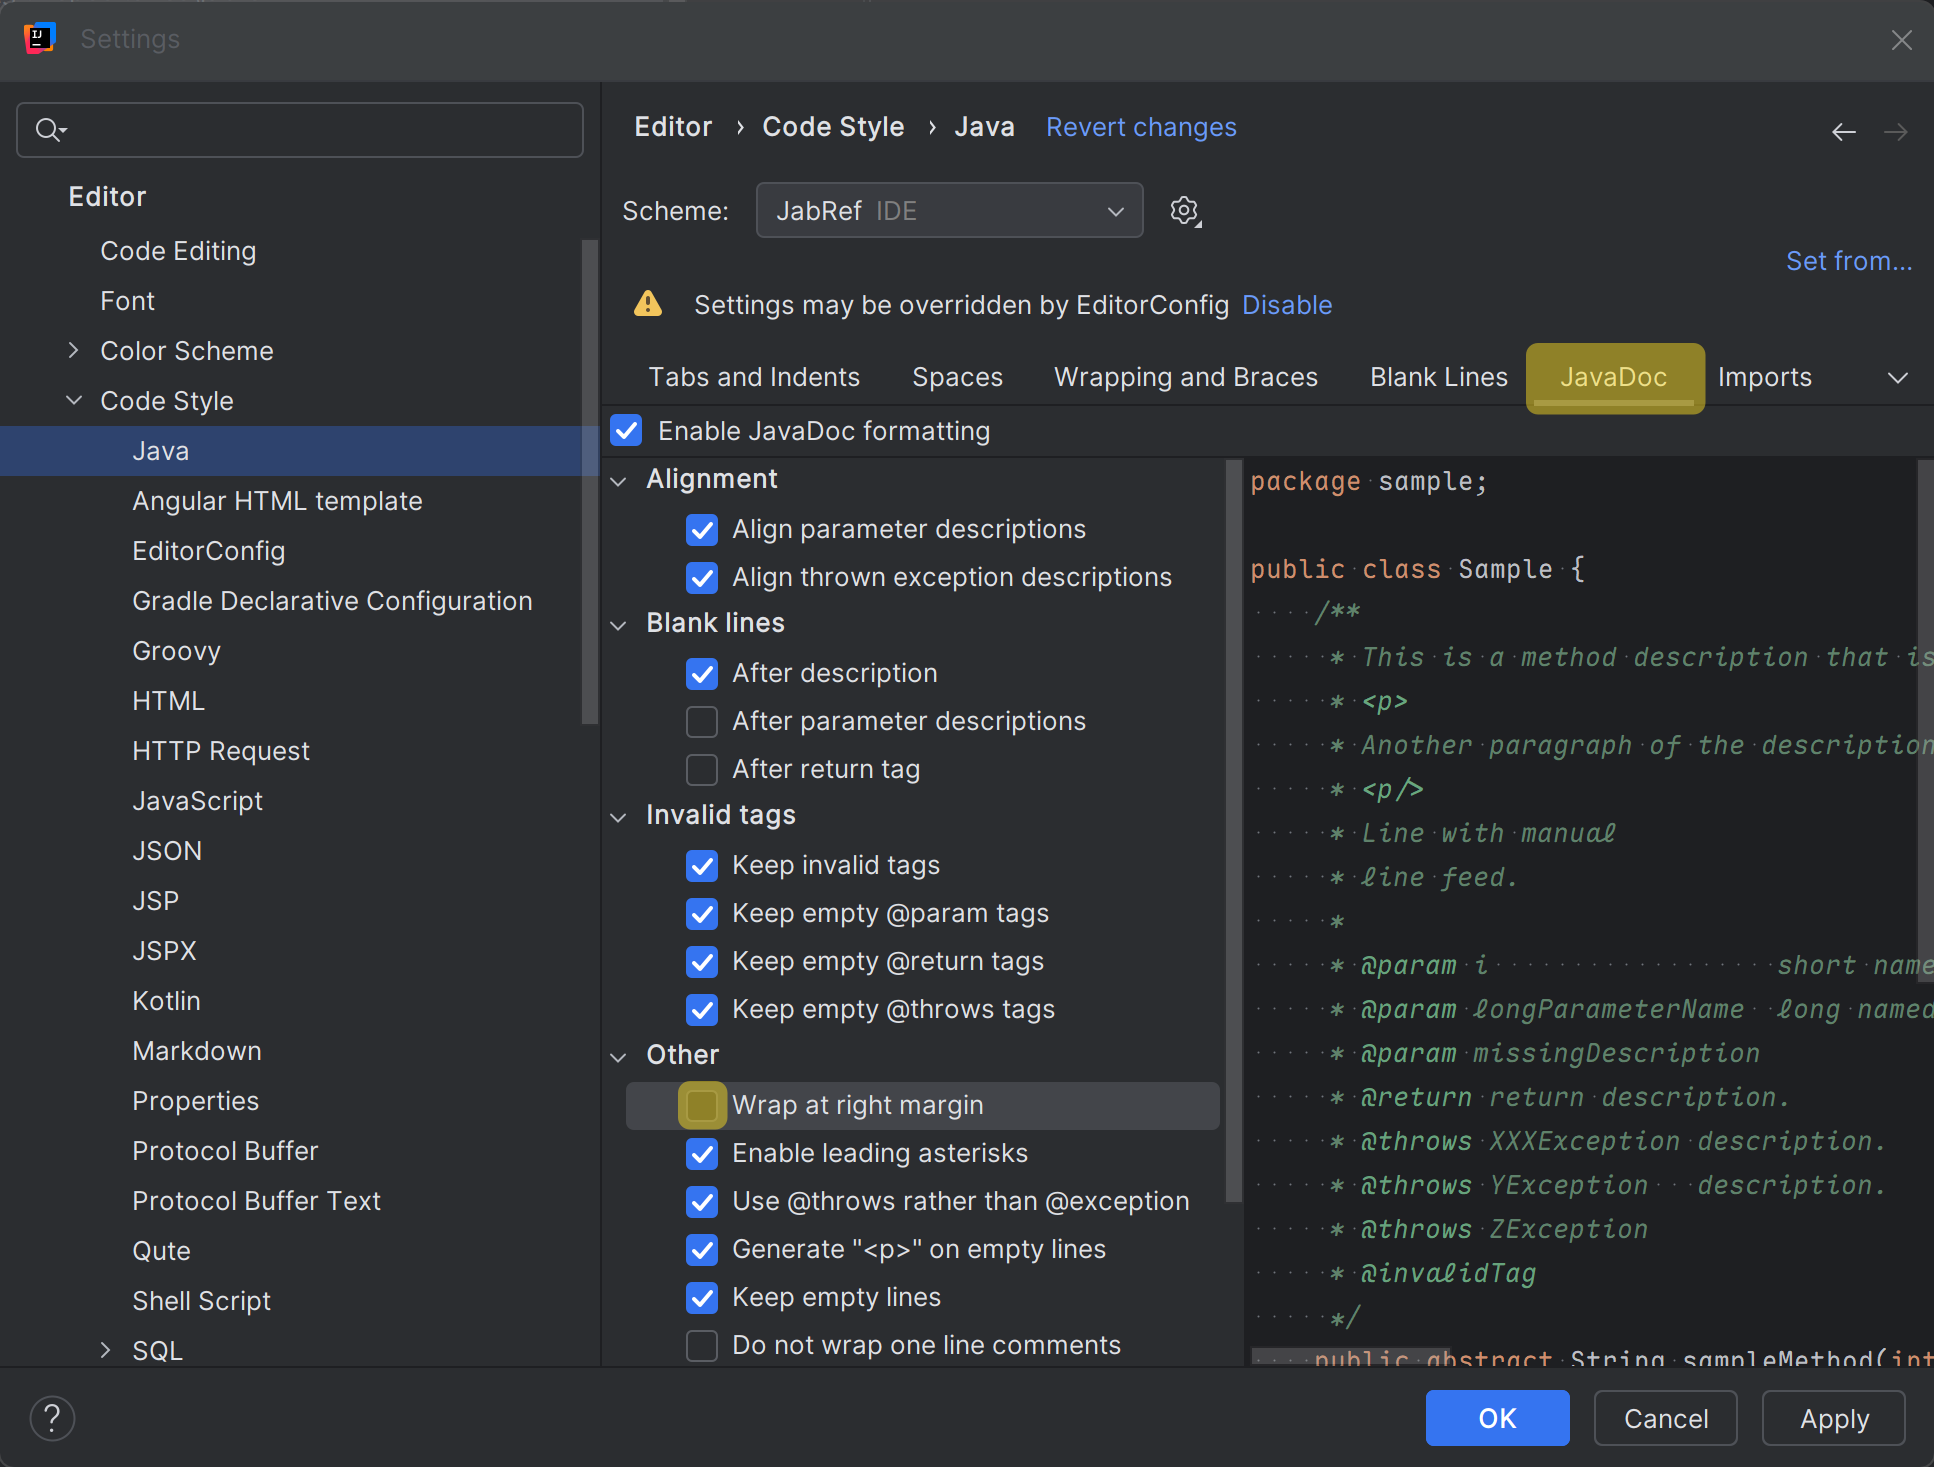
Task: Enable After parameter descriptions checkbox
Action: (x=702, y=721)
